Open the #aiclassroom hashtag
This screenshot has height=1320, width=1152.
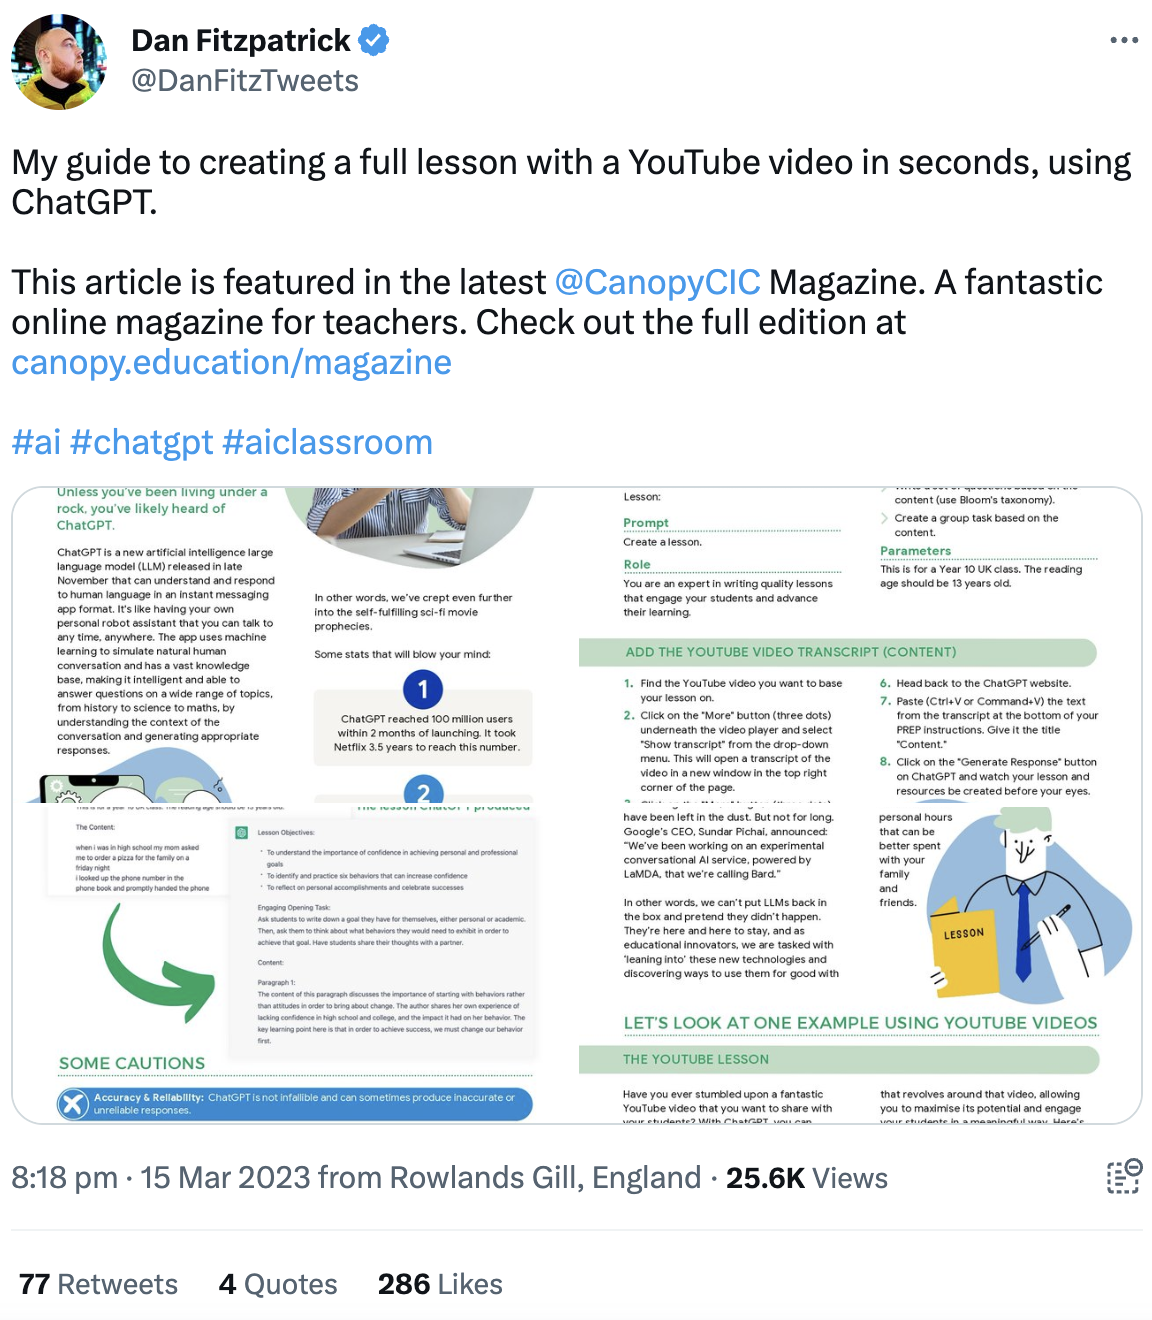(x=327, y=442)
